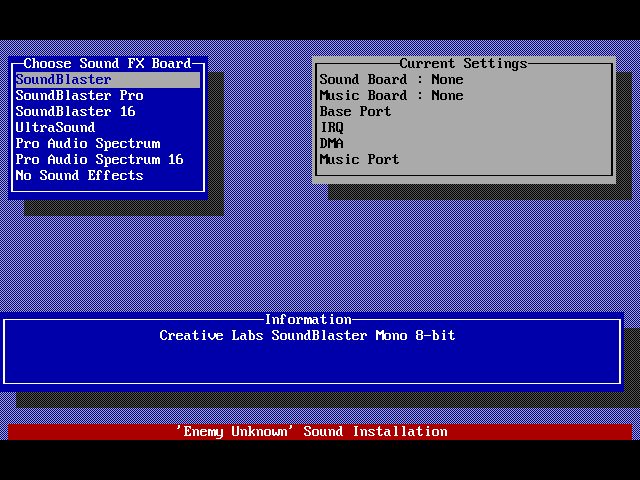This screenshot has height=480, width=640.
Task: Click the 'Enemy Unknown' Sound Installation bar
Action: 320,432
